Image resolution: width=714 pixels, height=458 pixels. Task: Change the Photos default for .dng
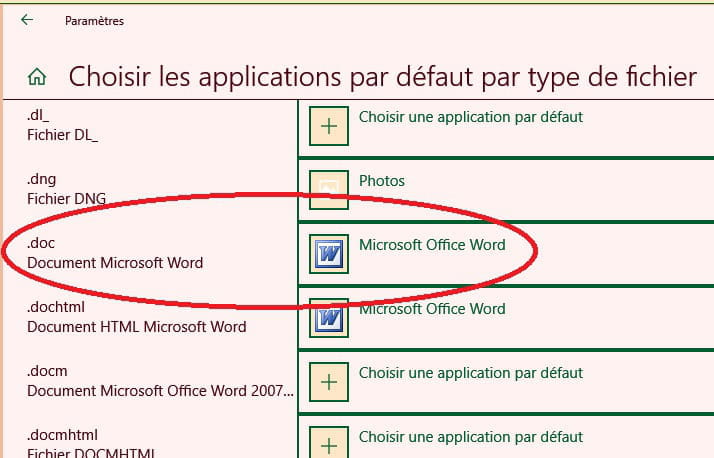[382, 181]
